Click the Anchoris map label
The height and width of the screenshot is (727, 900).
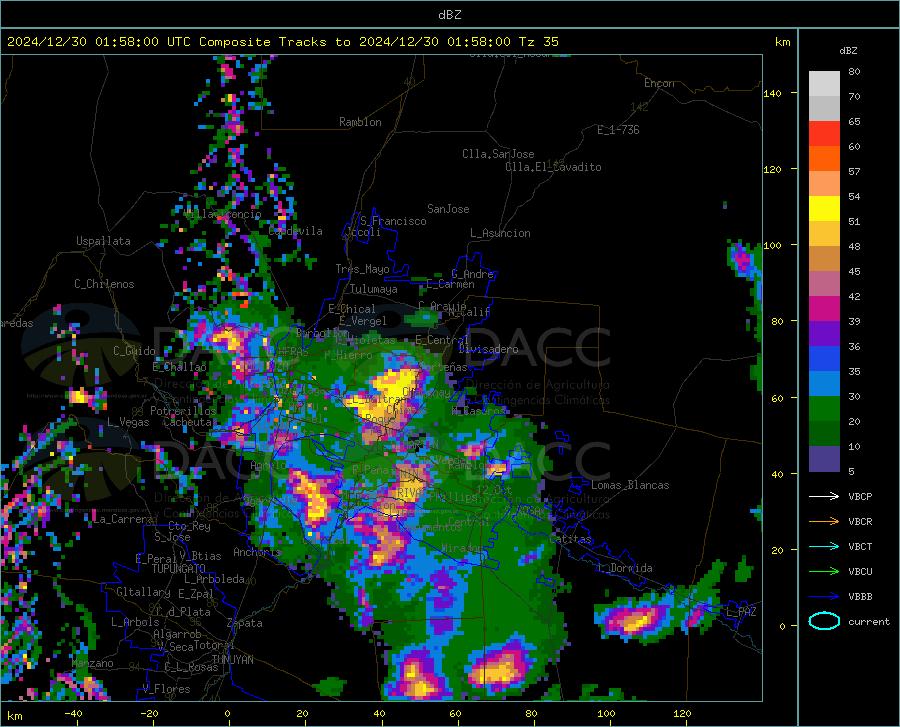[x=257, y=552]
